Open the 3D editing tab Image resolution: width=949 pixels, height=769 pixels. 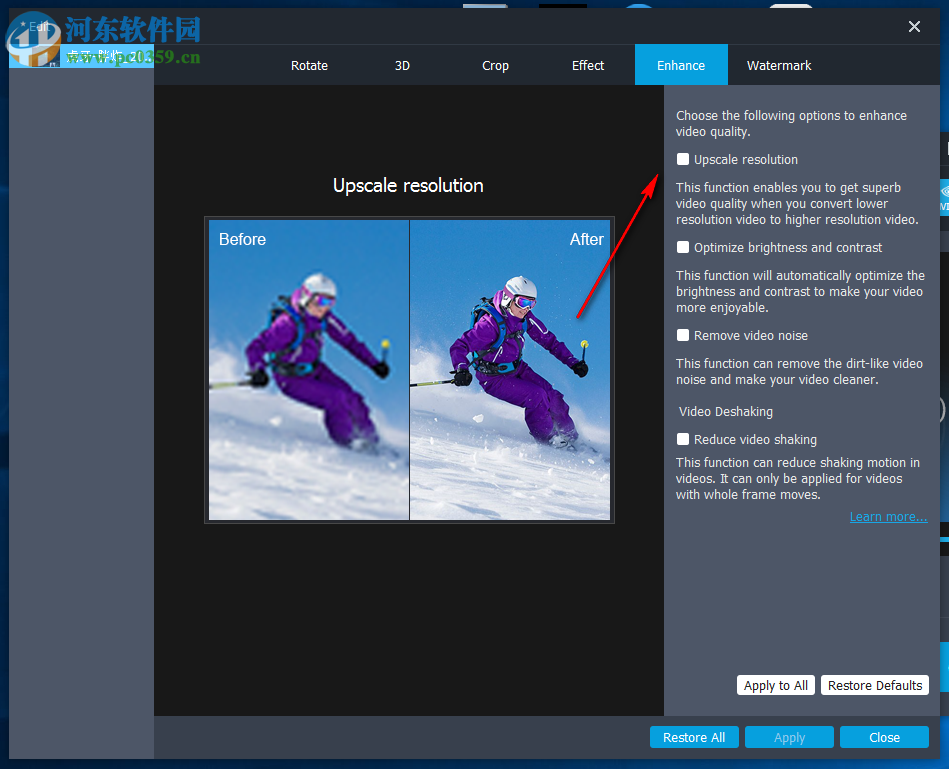click(x=402, y=65)
